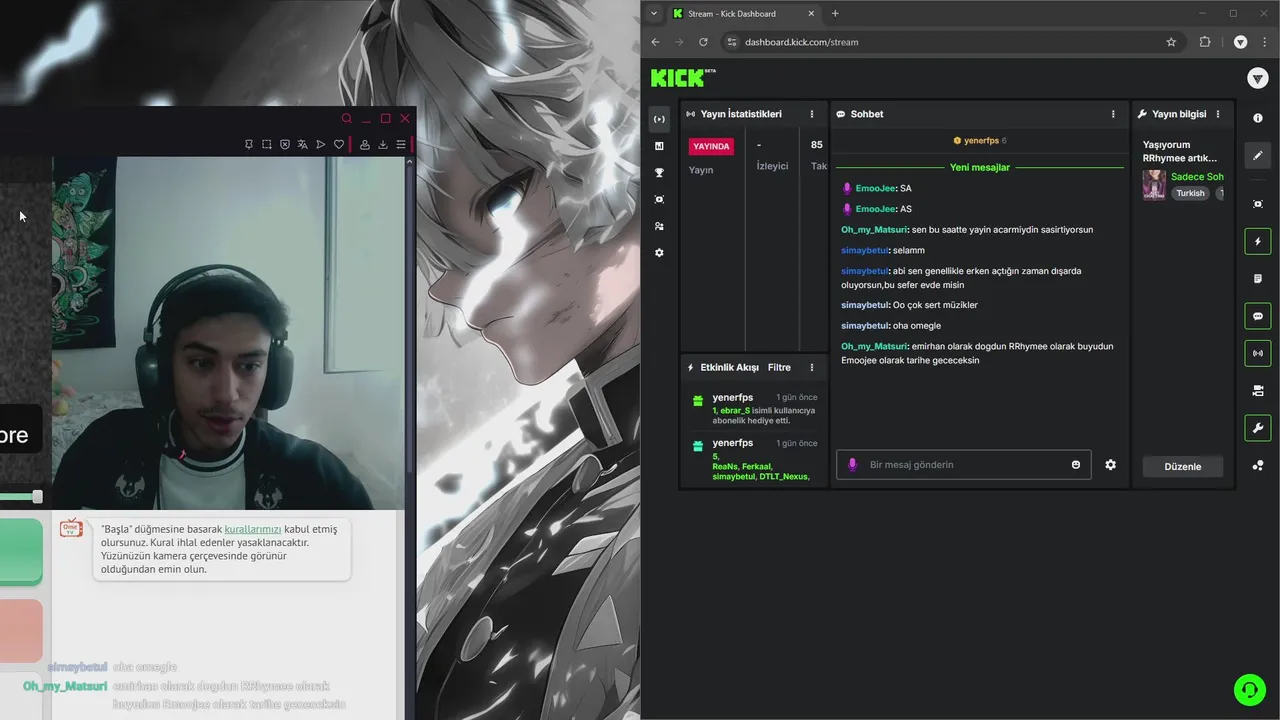Click the pin icon in left browser toolbar

(x=249, y=144)
